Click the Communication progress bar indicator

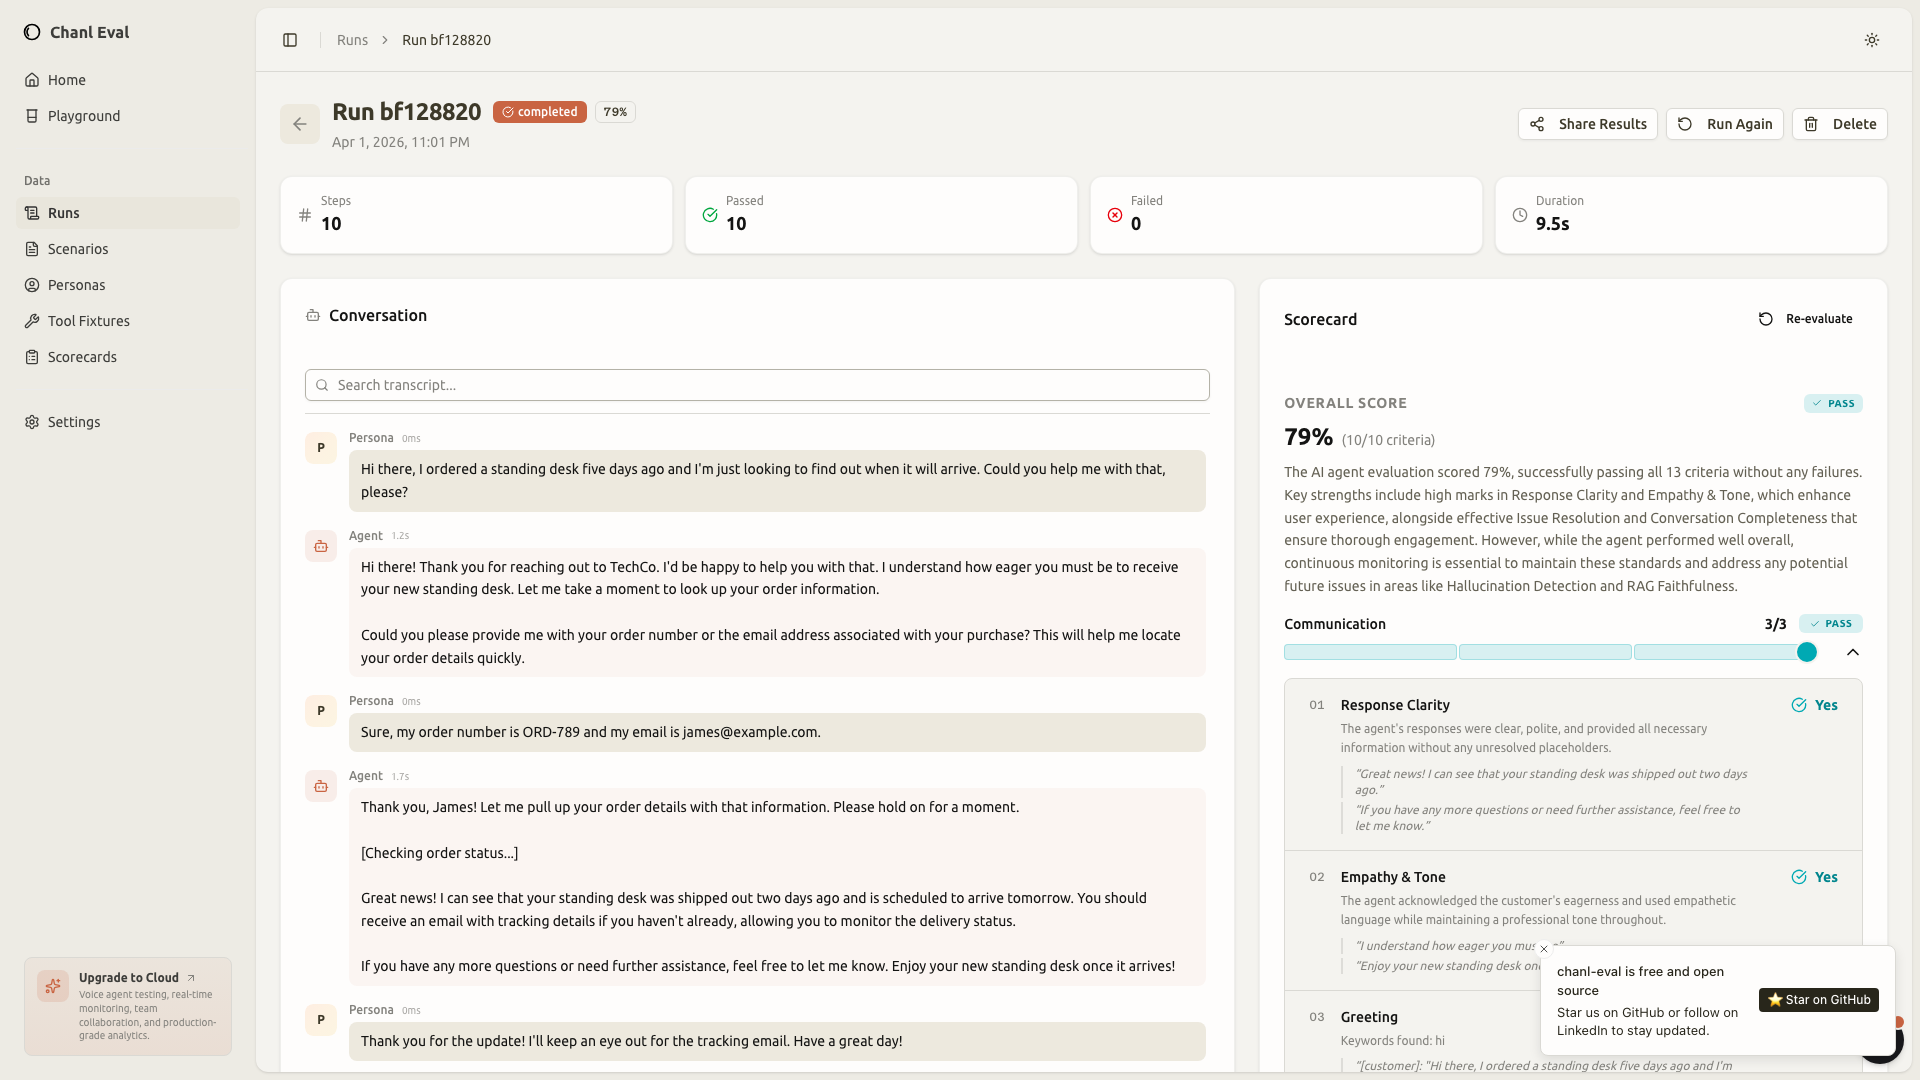pos(1806,651)
